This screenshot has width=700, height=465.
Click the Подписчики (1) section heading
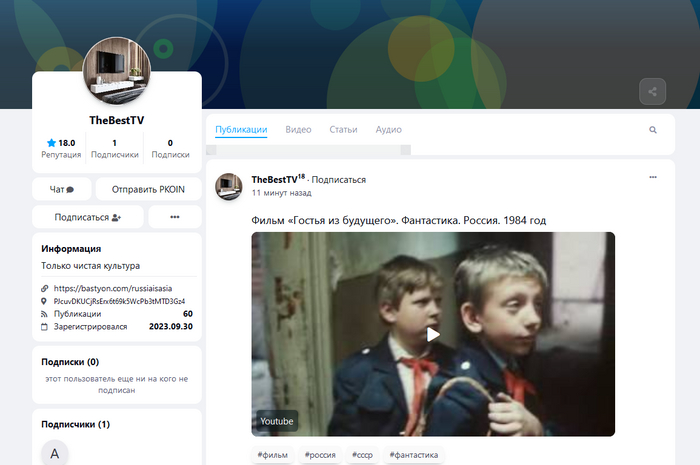75,424
